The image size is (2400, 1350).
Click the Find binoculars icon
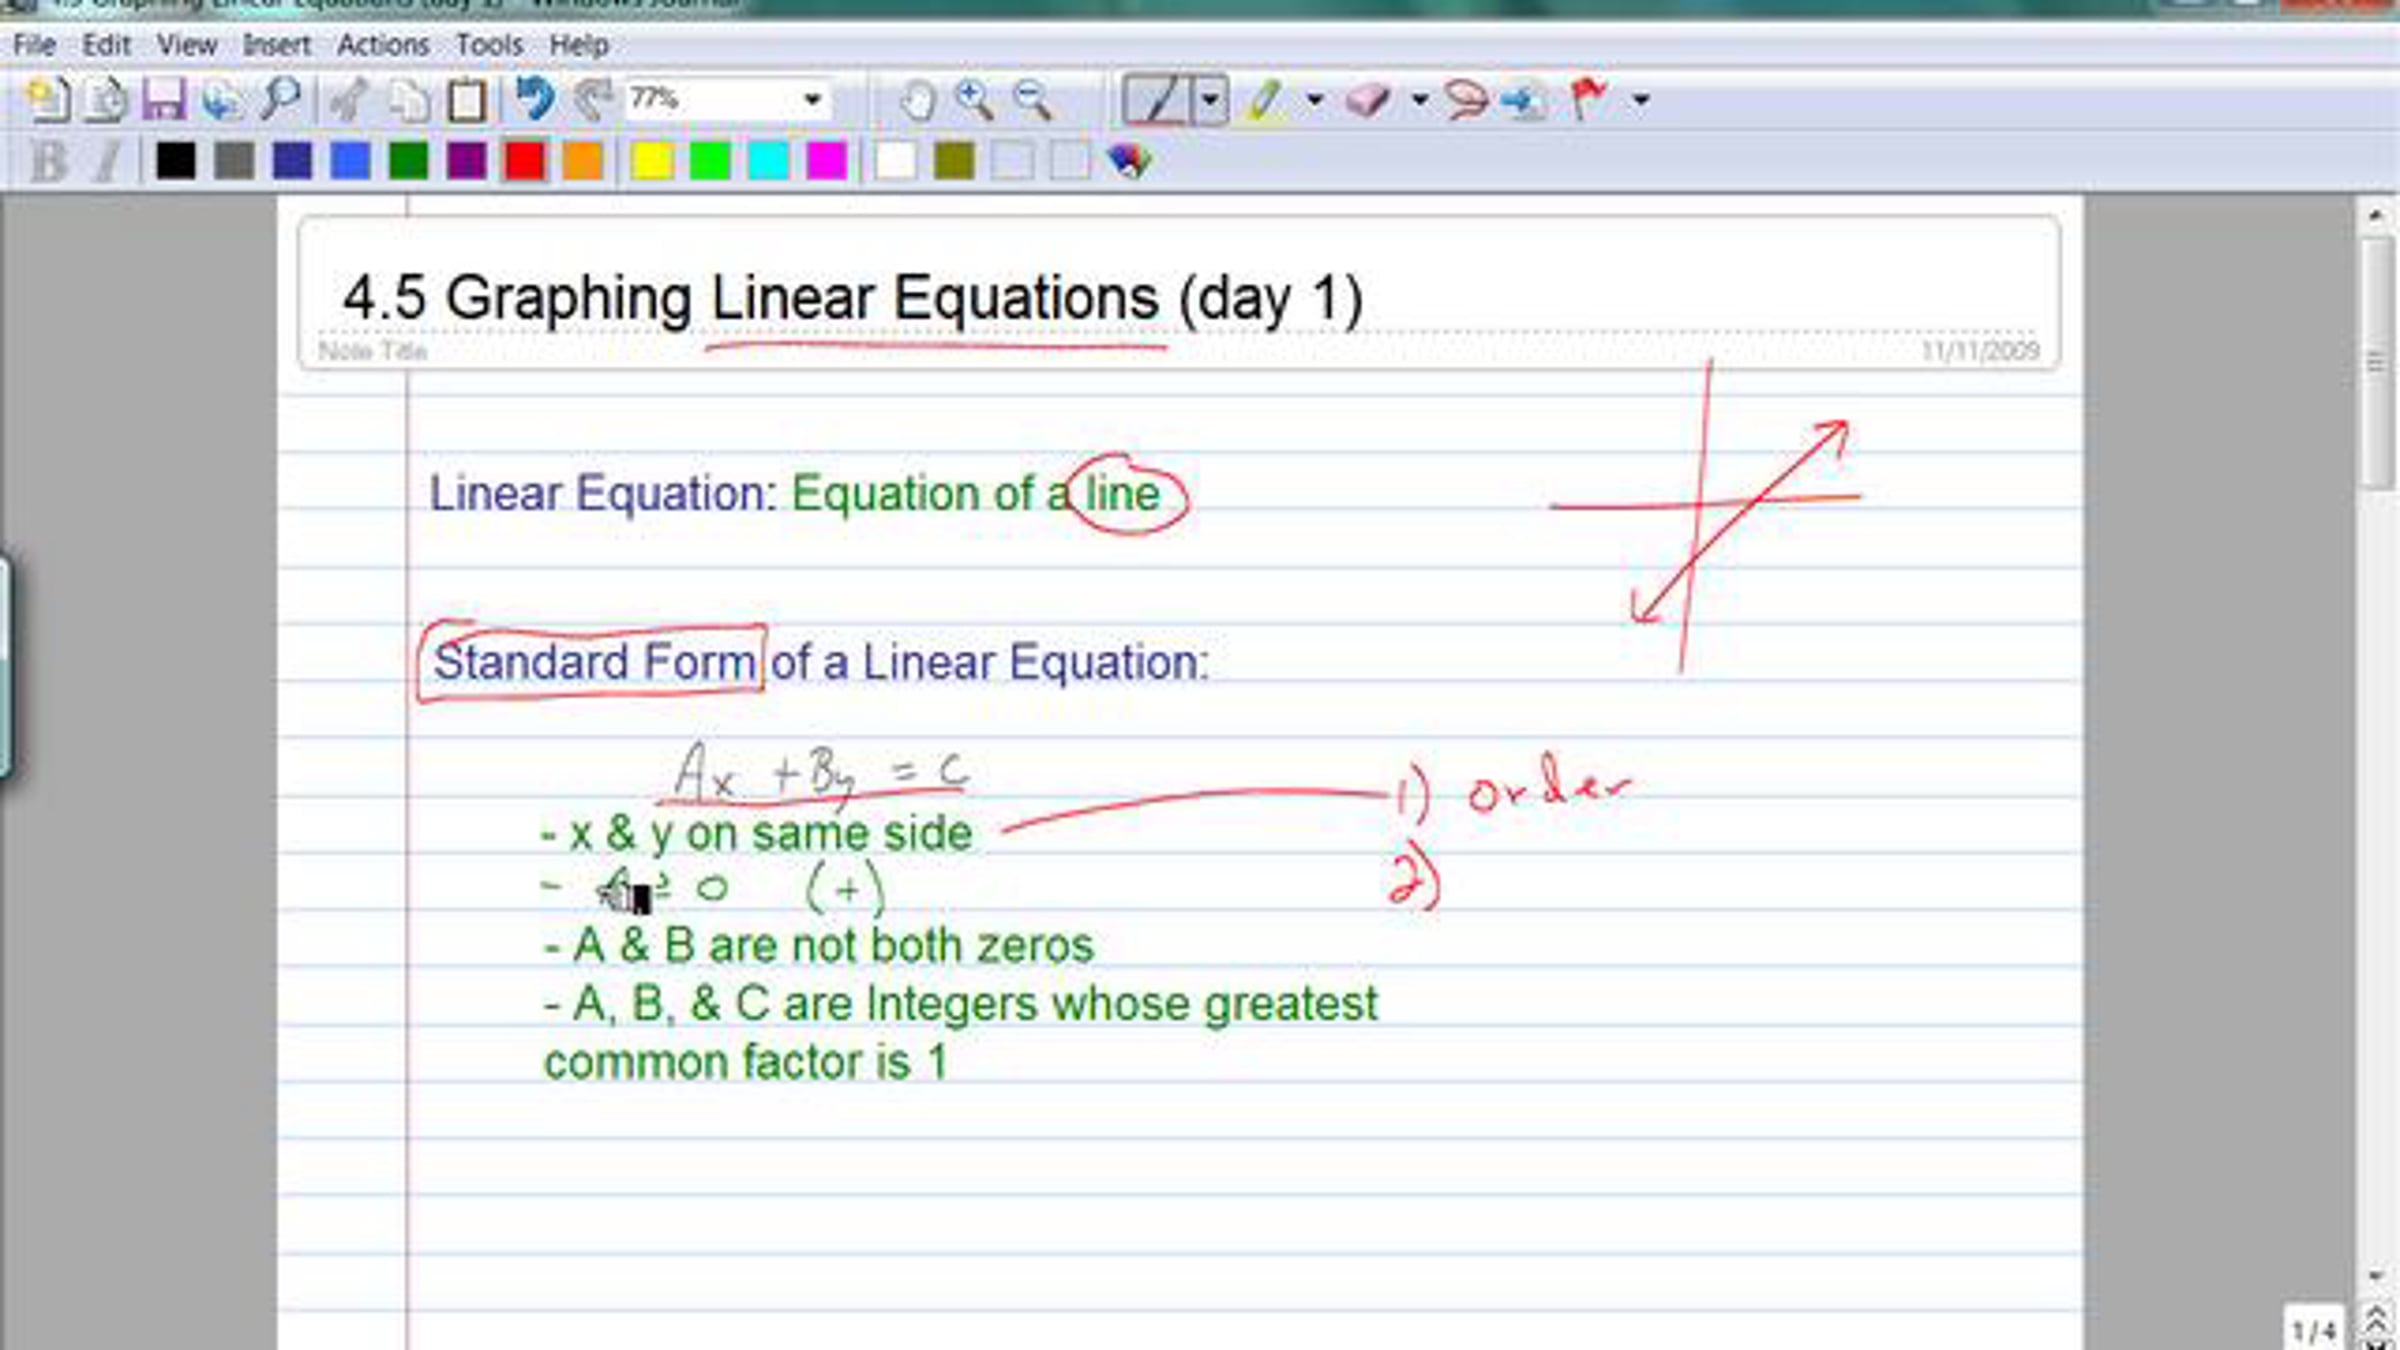click(x=281, y=100)
